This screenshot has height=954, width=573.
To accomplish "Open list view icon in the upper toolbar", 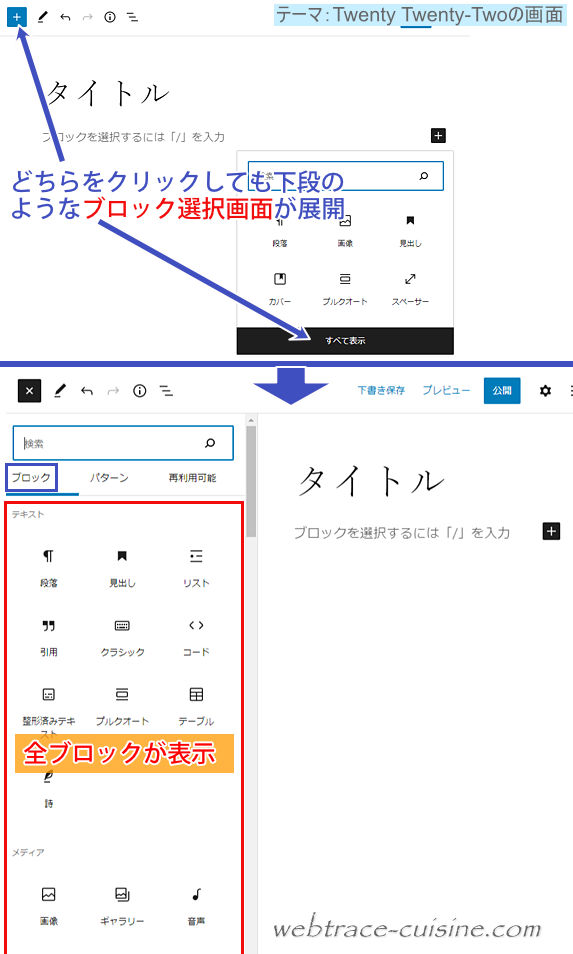I will tap(132, 17).
